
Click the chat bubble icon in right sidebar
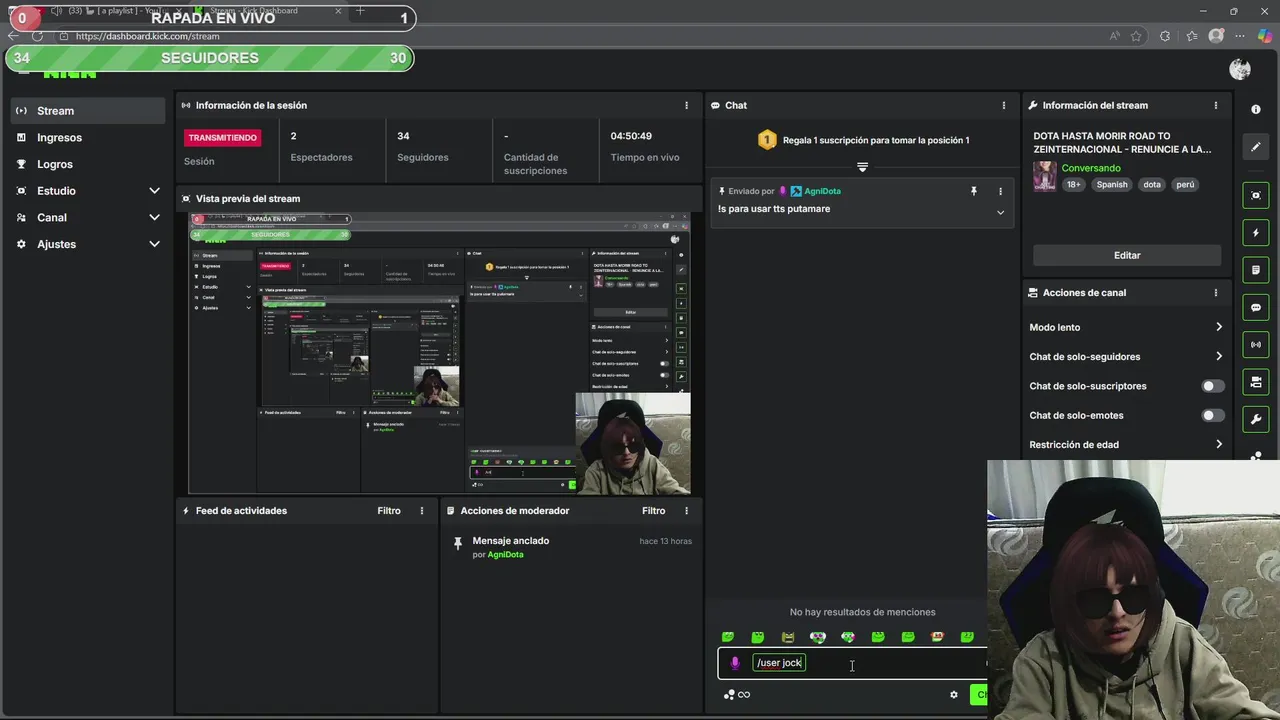coord(1256,308)
